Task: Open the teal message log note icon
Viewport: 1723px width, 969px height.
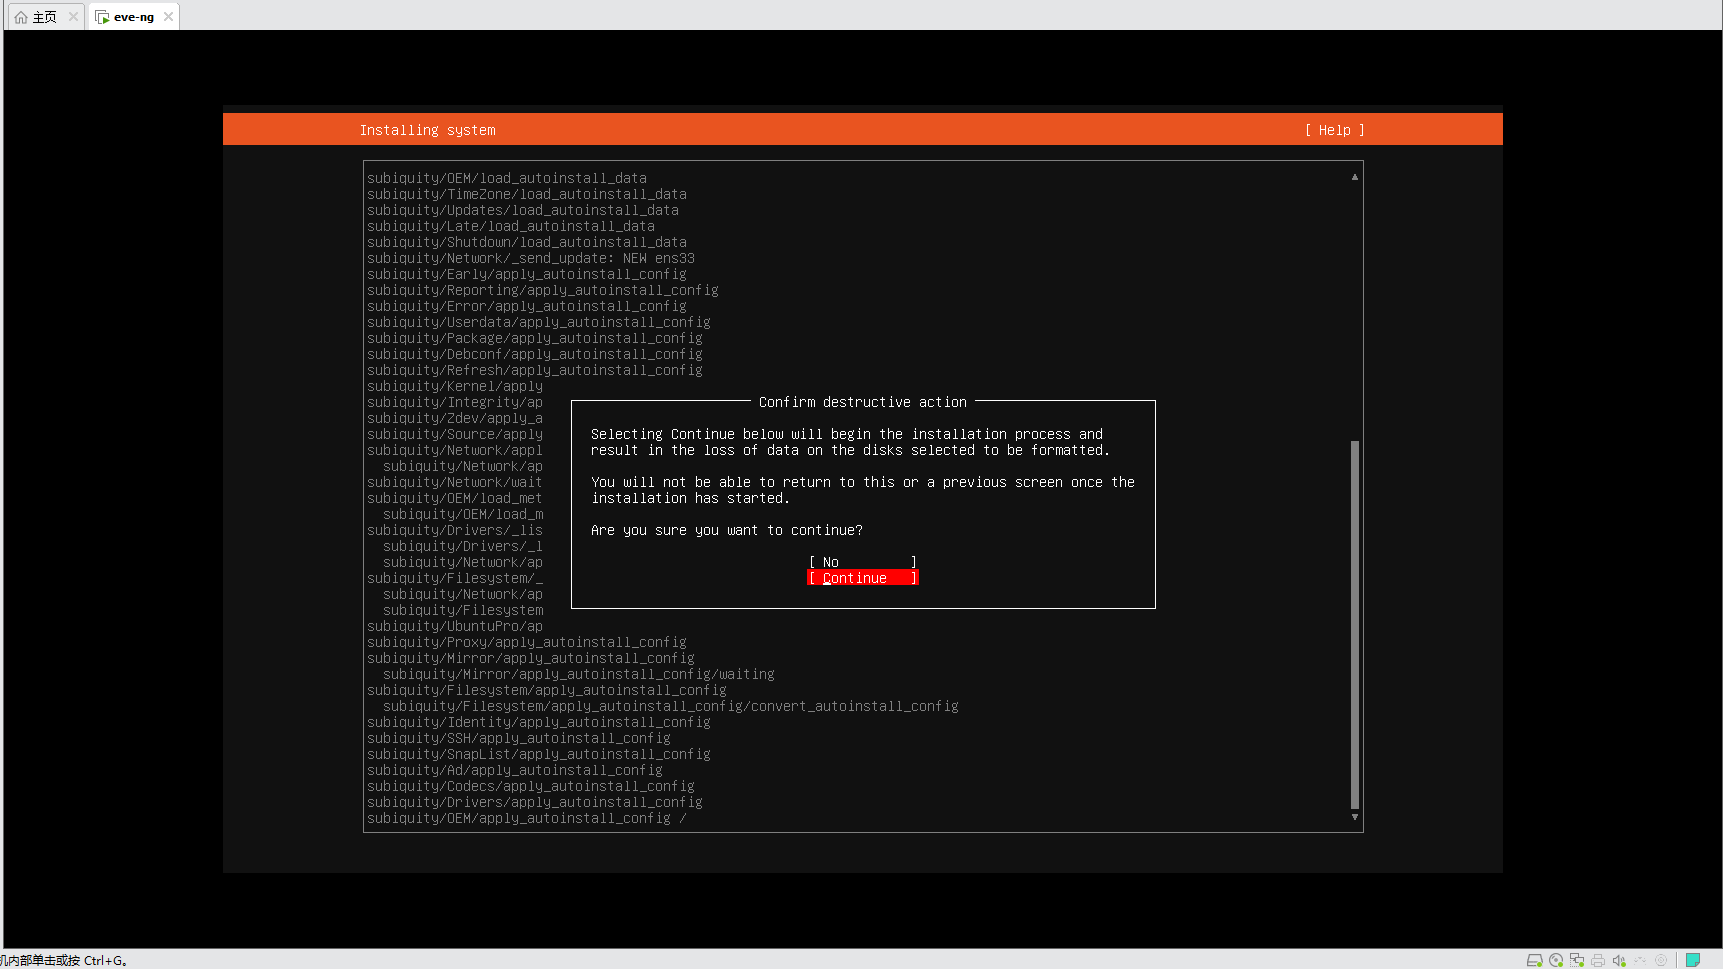Action: coord(1693,960)
